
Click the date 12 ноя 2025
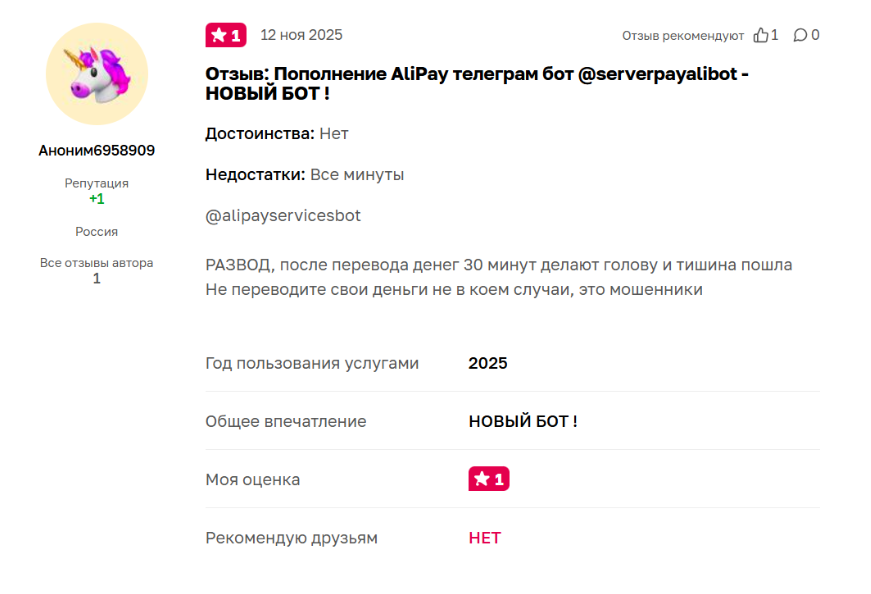click(298, 34)
